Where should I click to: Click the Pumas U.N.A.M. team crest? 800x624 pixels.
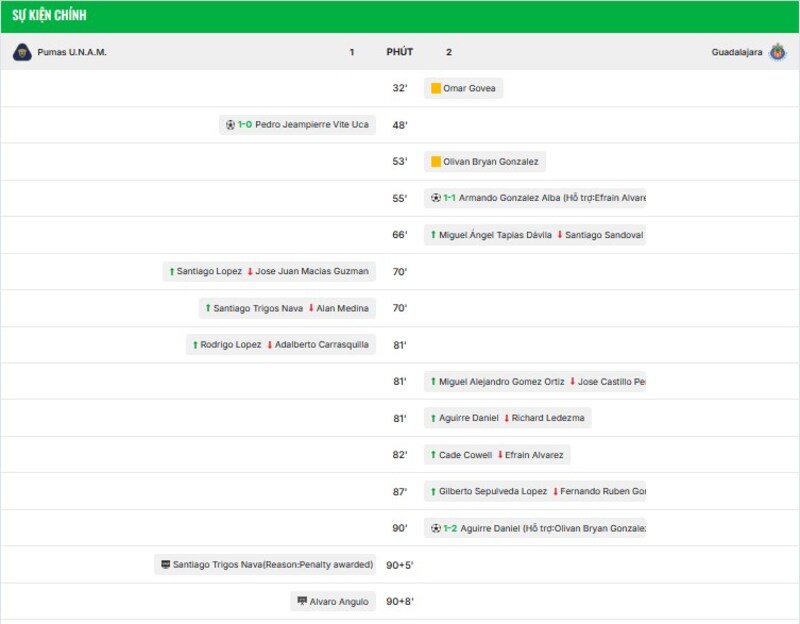point(22,52)
